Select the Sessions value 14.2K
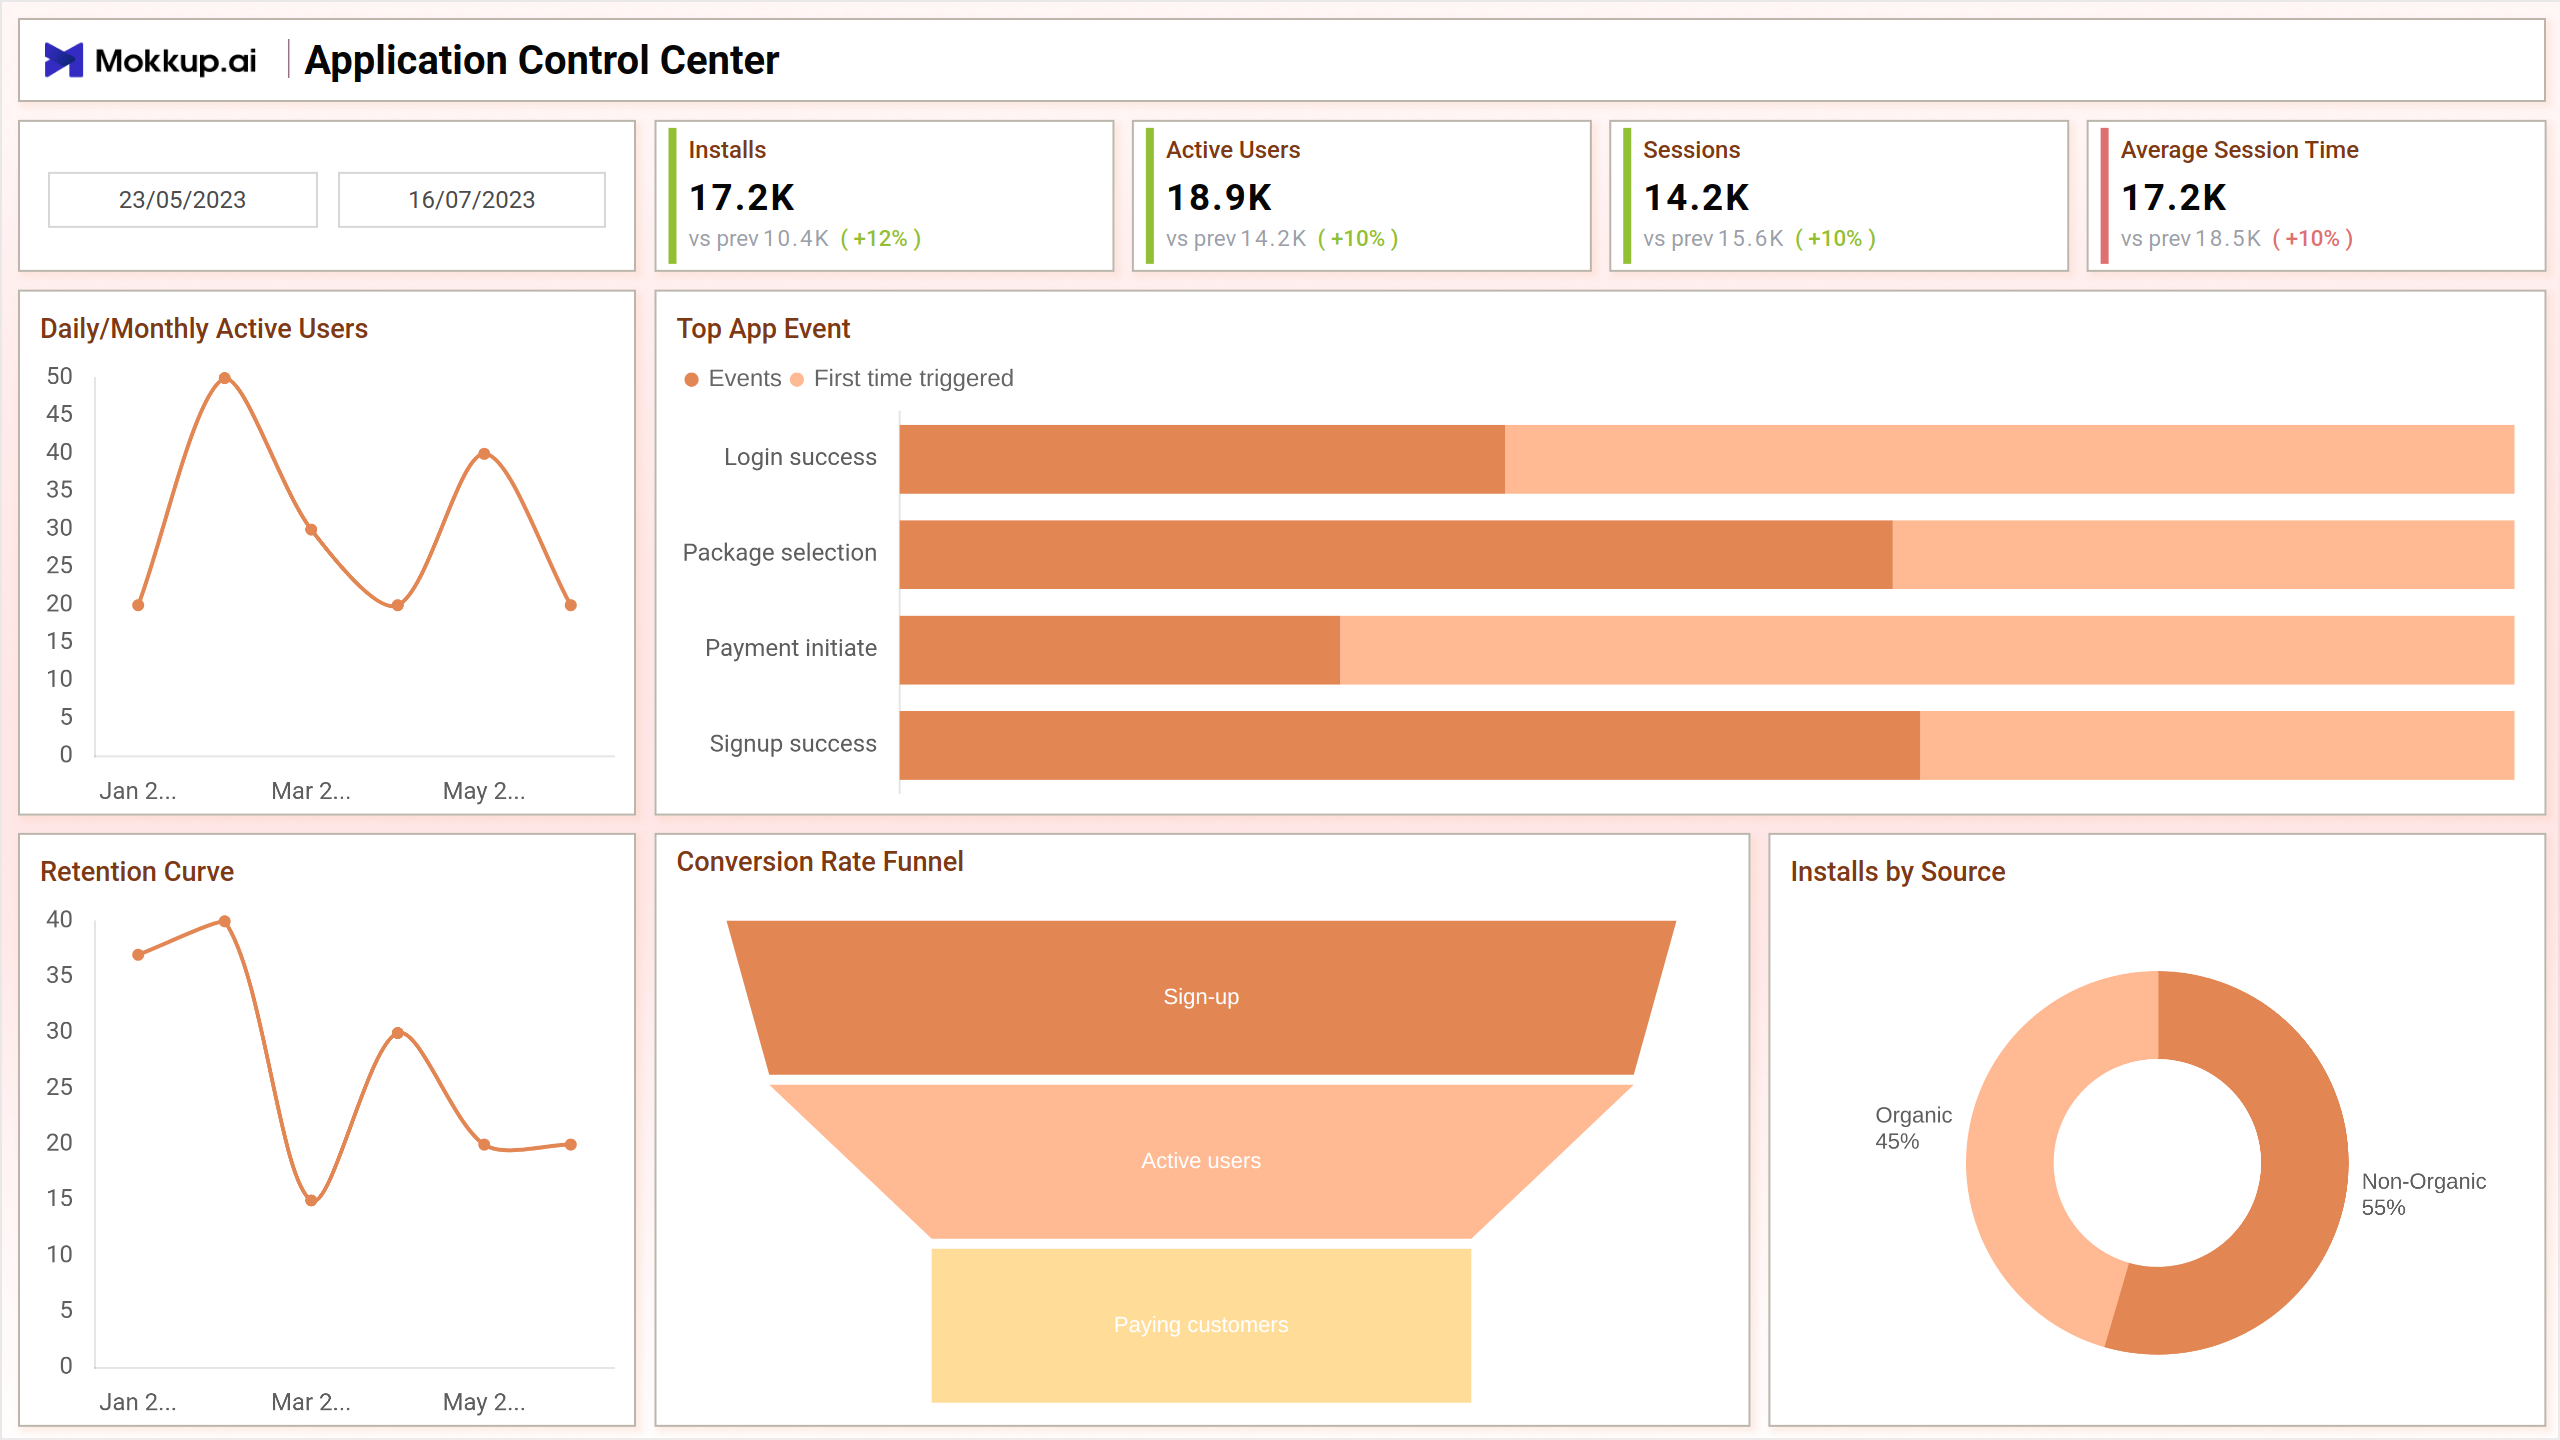2560x1440 pixels. tap(1696, 198)
